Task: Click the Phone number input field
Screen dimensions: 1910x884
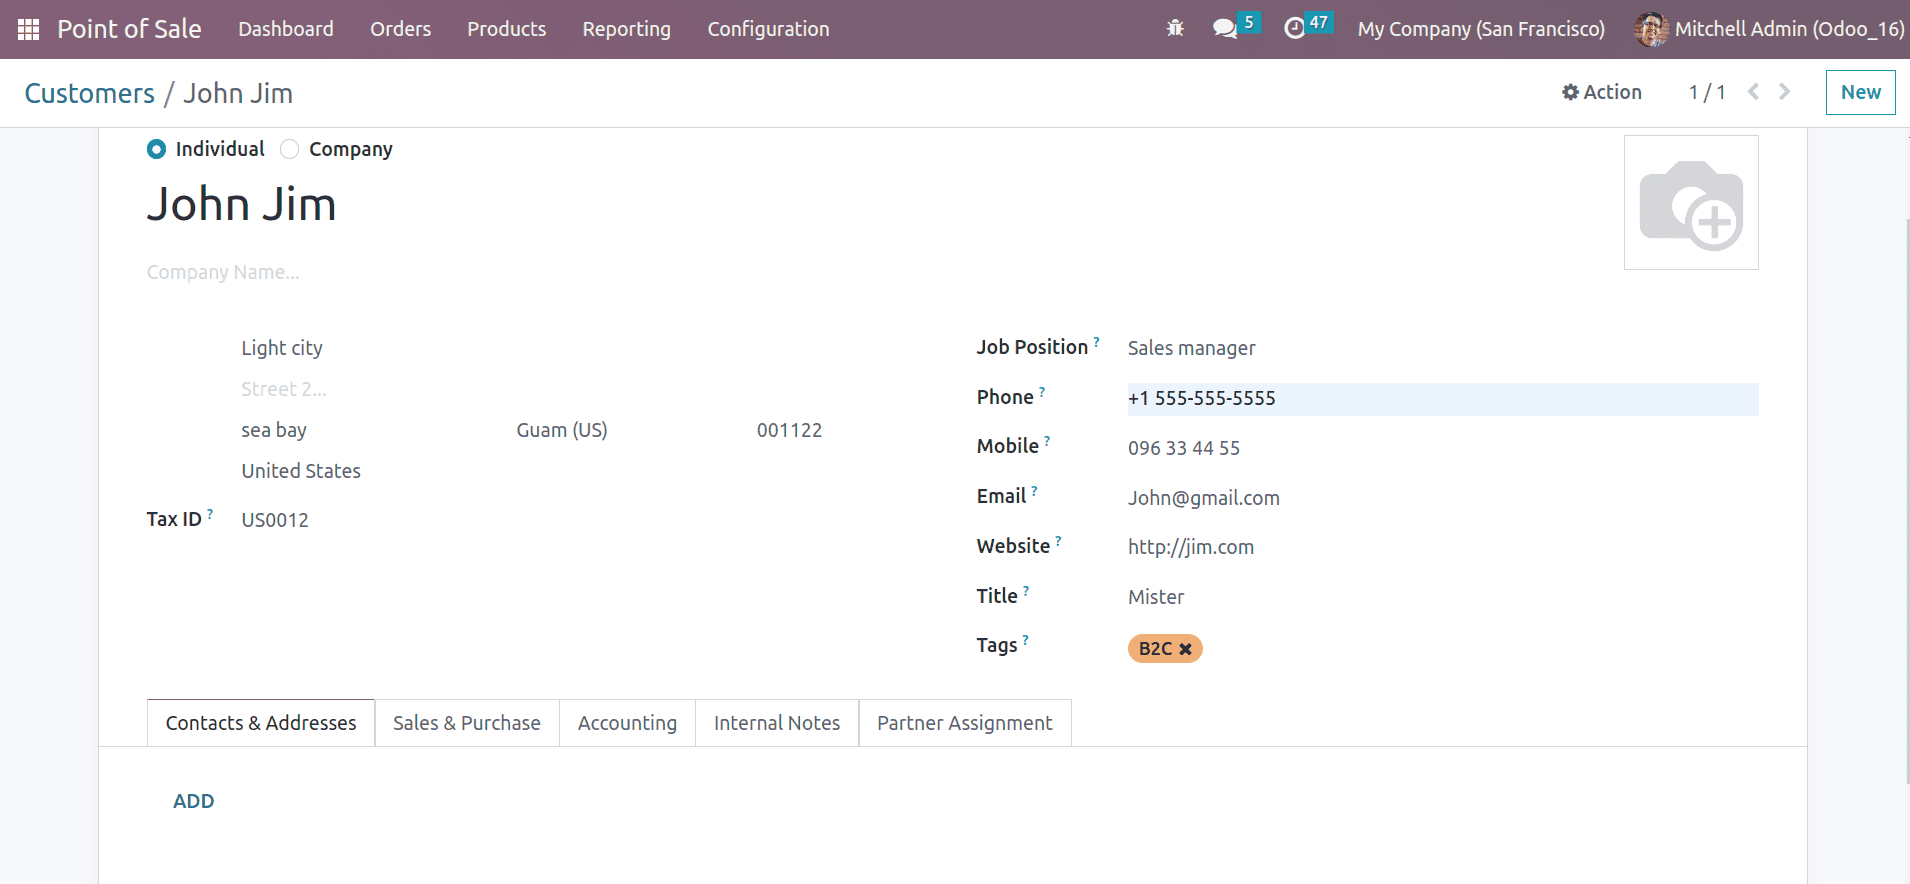Action: click(x=1443, y=399)
